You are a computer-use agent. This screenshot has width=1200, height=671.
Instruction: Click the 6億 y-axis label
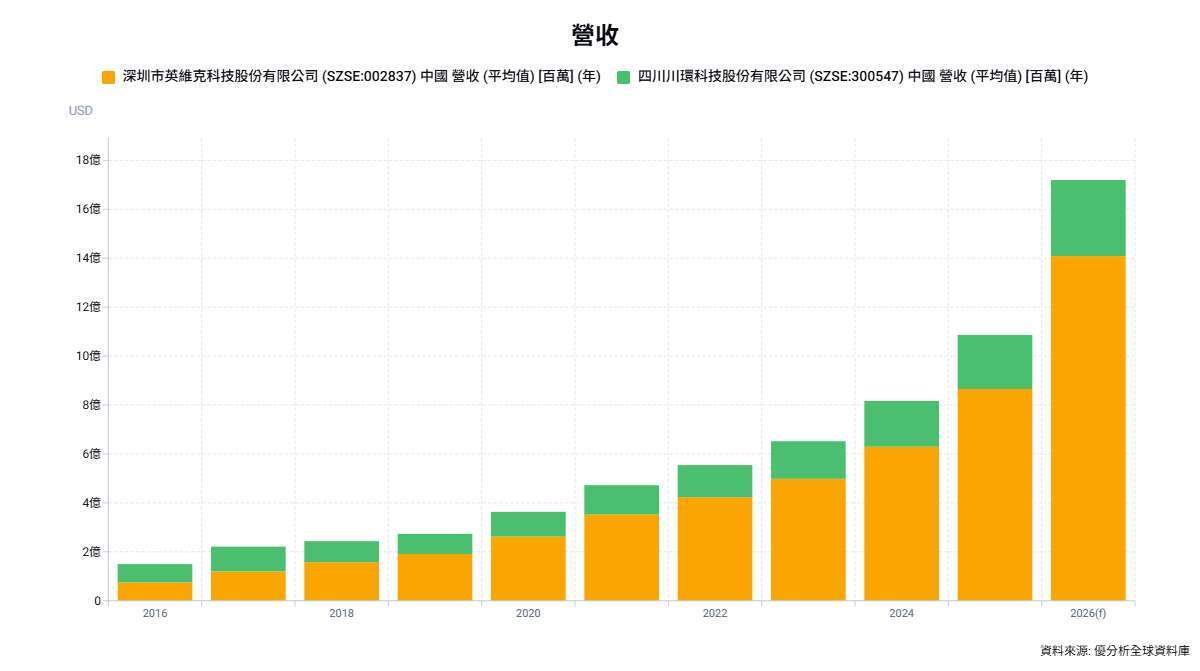pyautogui.click(x=92, y=454)
